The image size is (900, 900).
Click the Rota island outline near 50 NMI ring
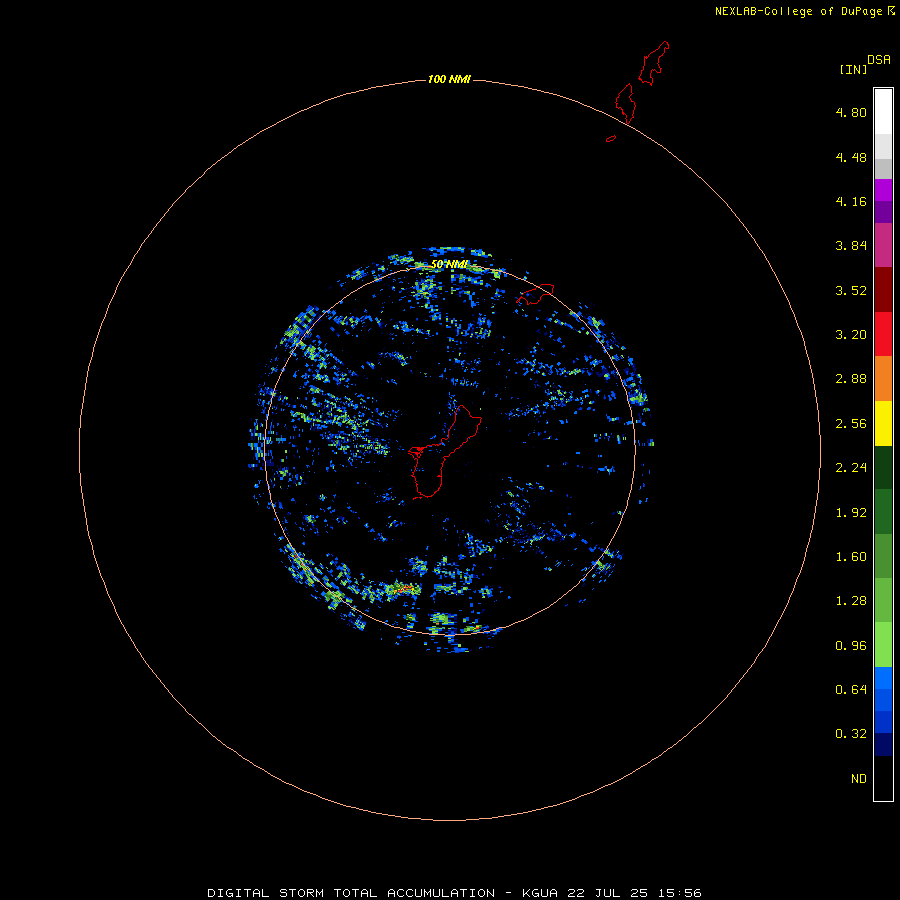(x=535, y=293)
